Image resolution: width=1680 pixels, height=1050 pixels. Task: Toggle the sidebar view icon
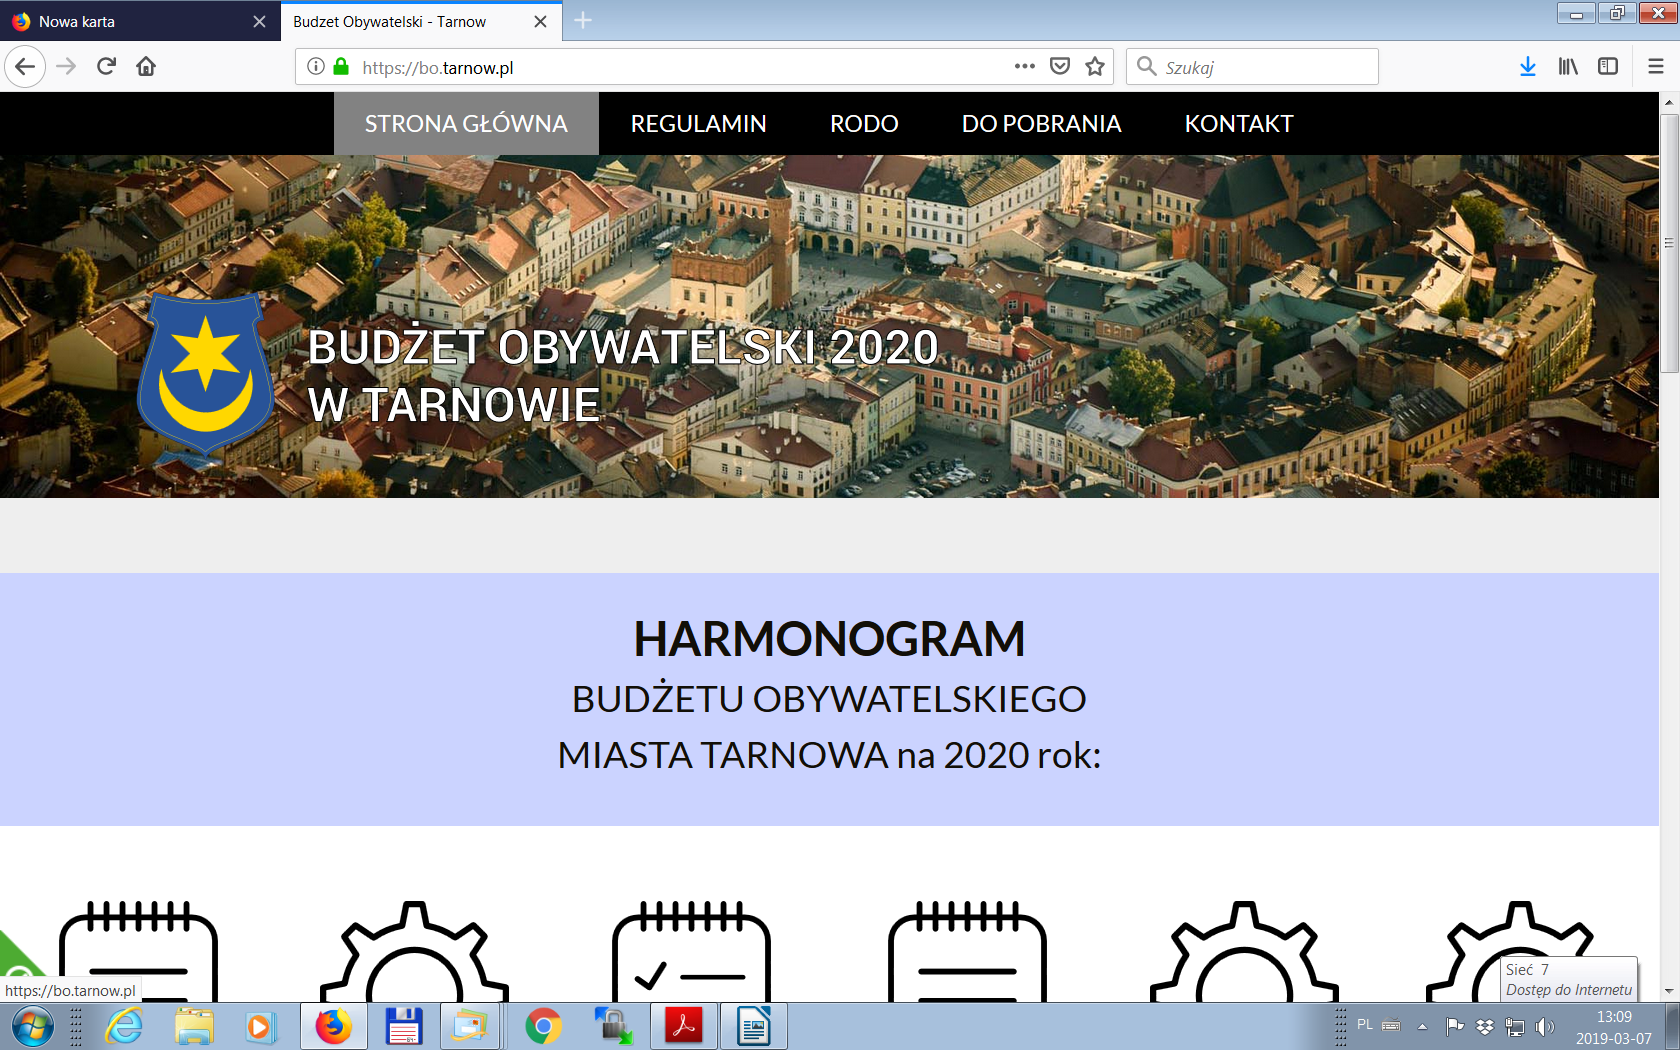point(1608,67)
